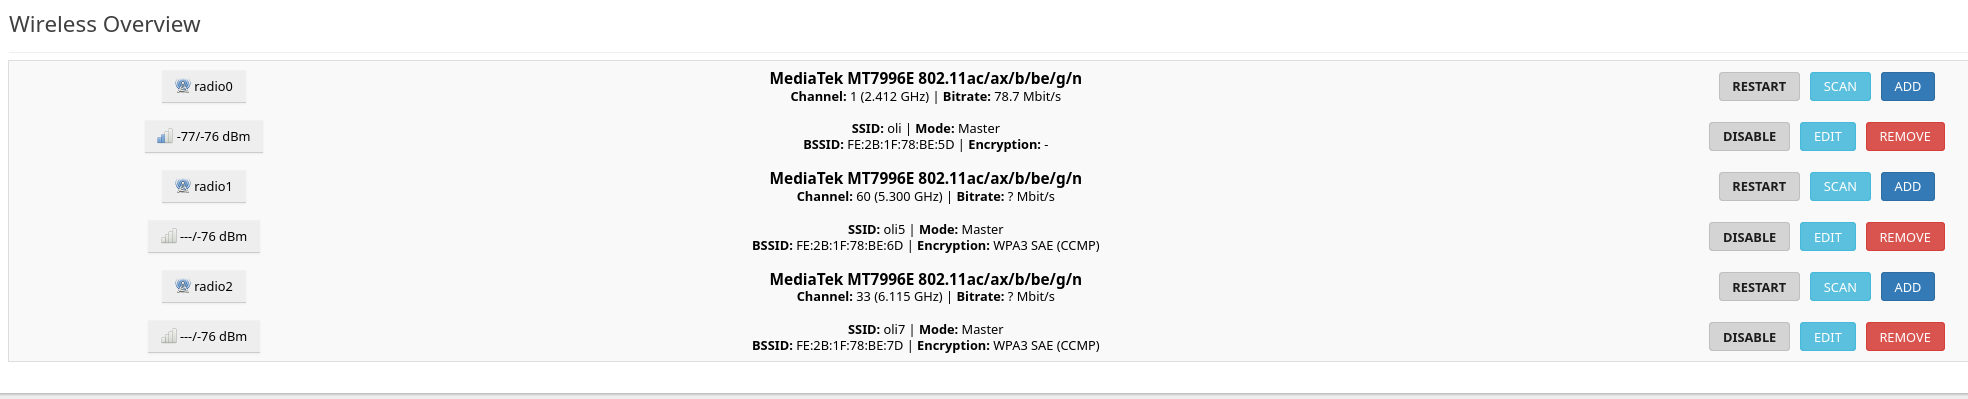1968x399 pixels.
Task: Click the radio0 wireless device icon
Action: click(x=183, y=86)
